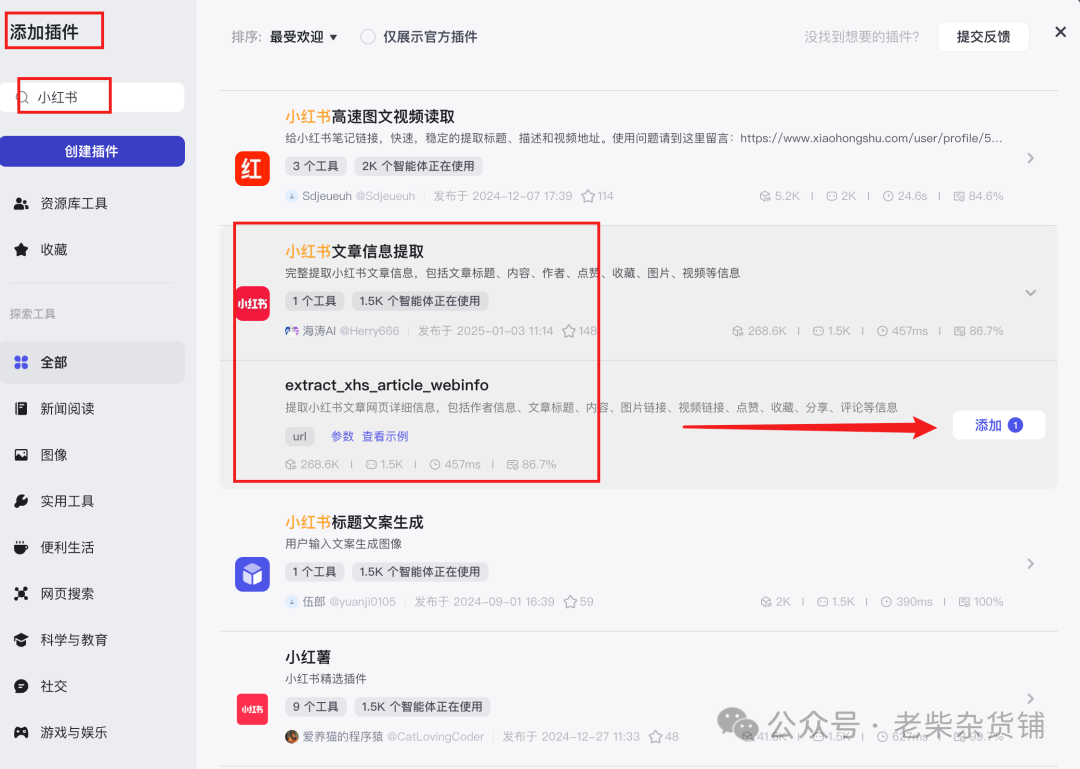Click 小红薯 plugin title

coord(308,657)
